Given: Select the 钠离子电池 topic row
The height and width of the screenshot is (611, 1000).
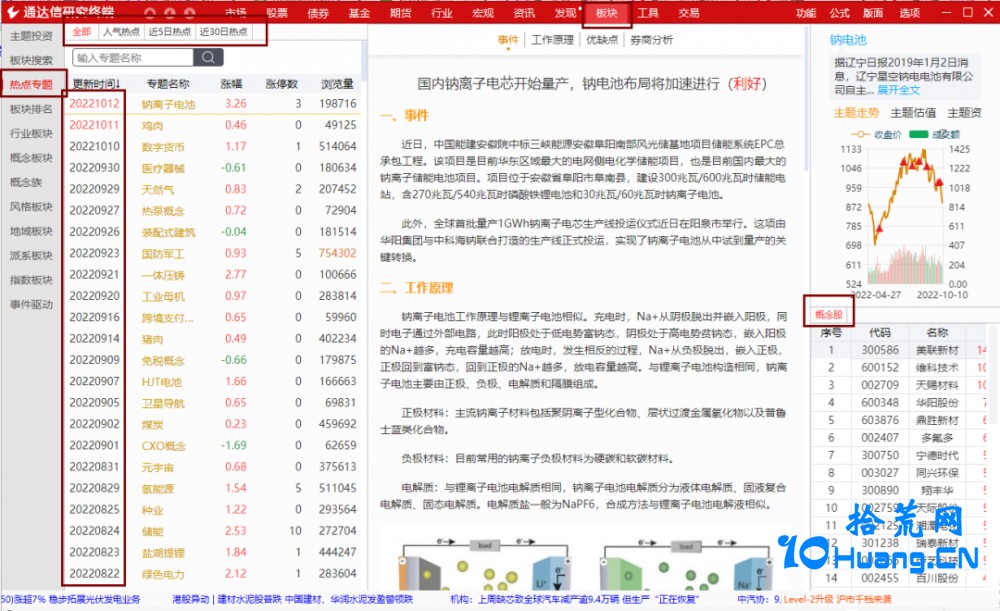Looking at the screenshot, I should point(212,103).
